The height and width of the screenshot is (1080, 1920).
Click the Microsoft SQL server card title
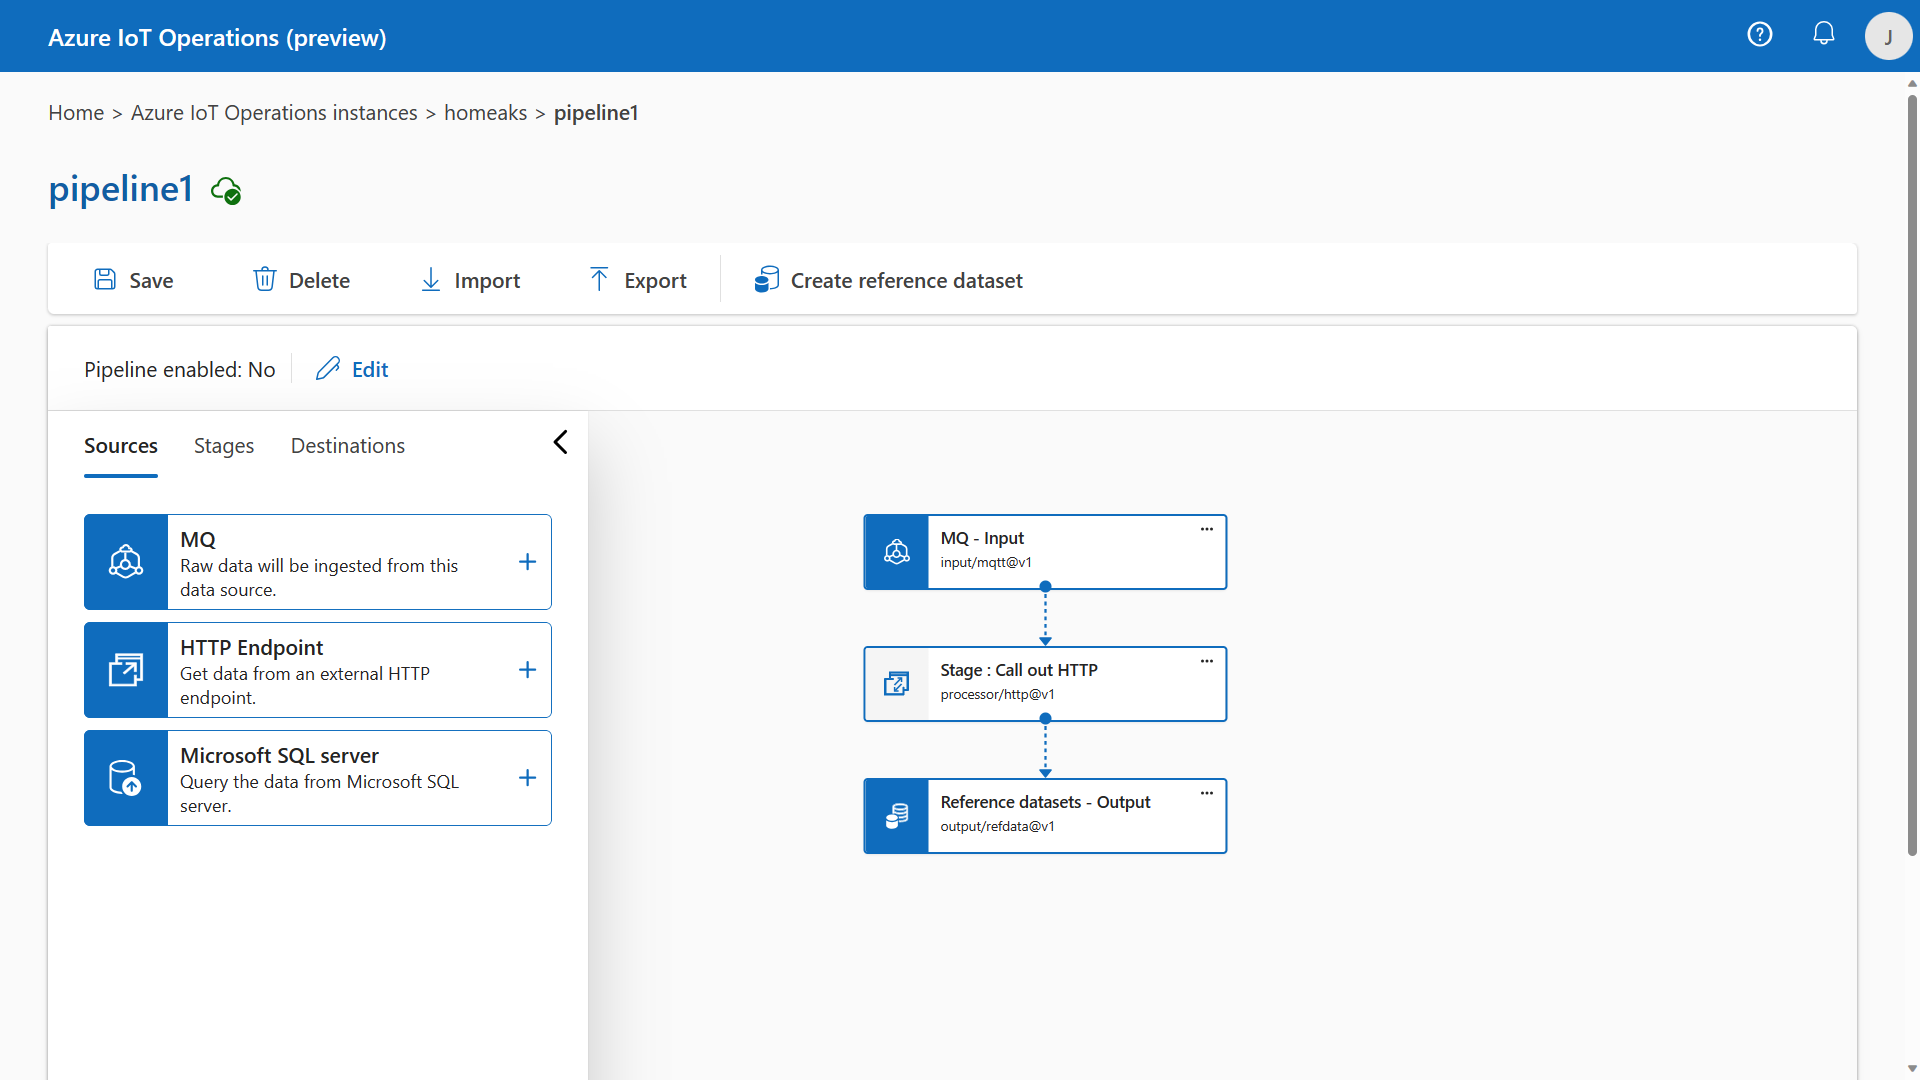coord(279,756)
